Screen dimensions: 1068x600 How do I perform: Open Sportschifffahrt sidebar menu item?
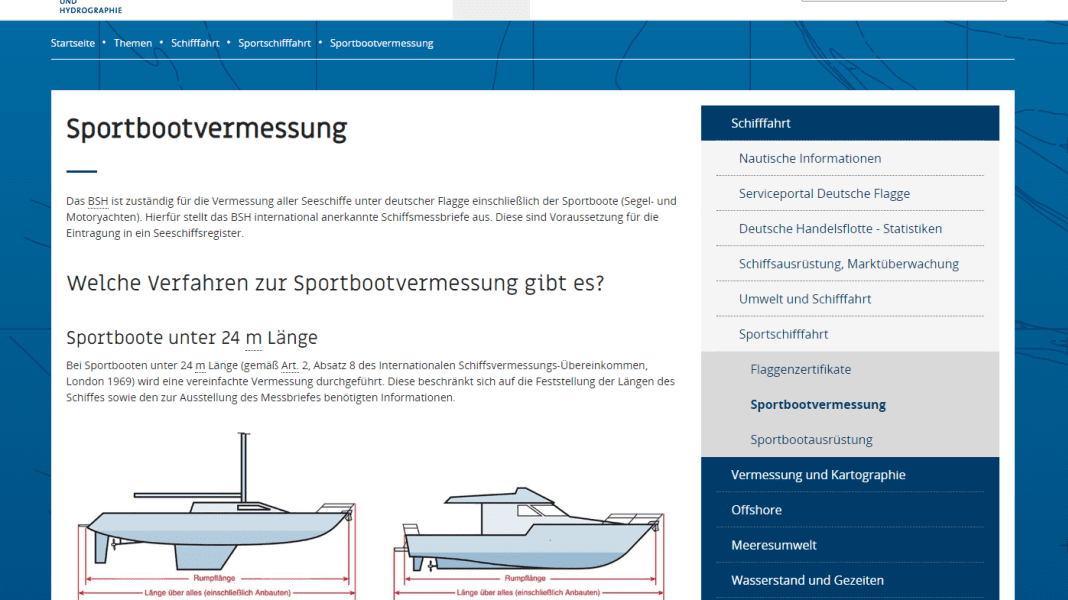pos(783,334)
